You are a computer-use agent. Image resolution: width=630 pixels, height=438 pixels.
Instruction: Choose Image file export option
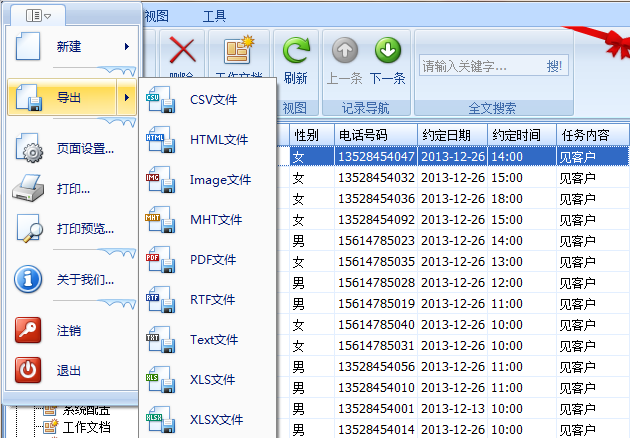point(219,179)
